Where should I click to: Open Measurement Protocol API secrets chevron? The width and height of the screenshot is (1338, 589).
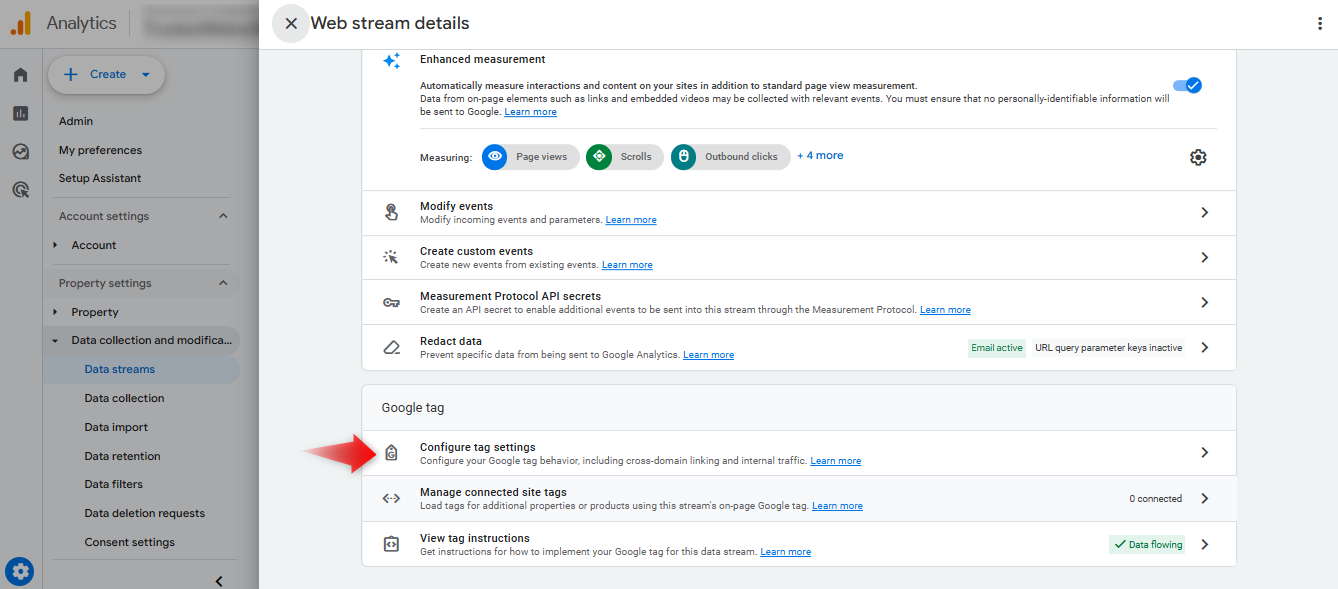[1205, 303]
